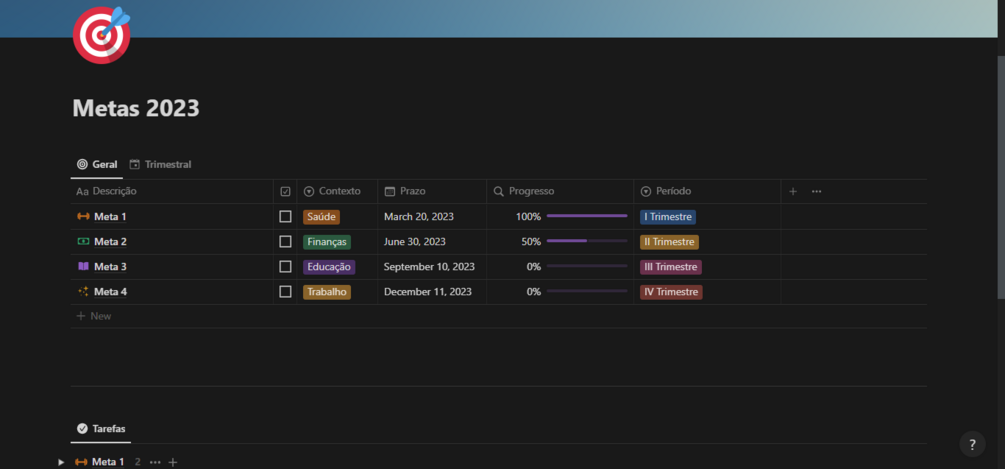Open Meta 1 group title in Tarefas
This screenshot has width=1005, height=469.
click(x=108, y=462)
